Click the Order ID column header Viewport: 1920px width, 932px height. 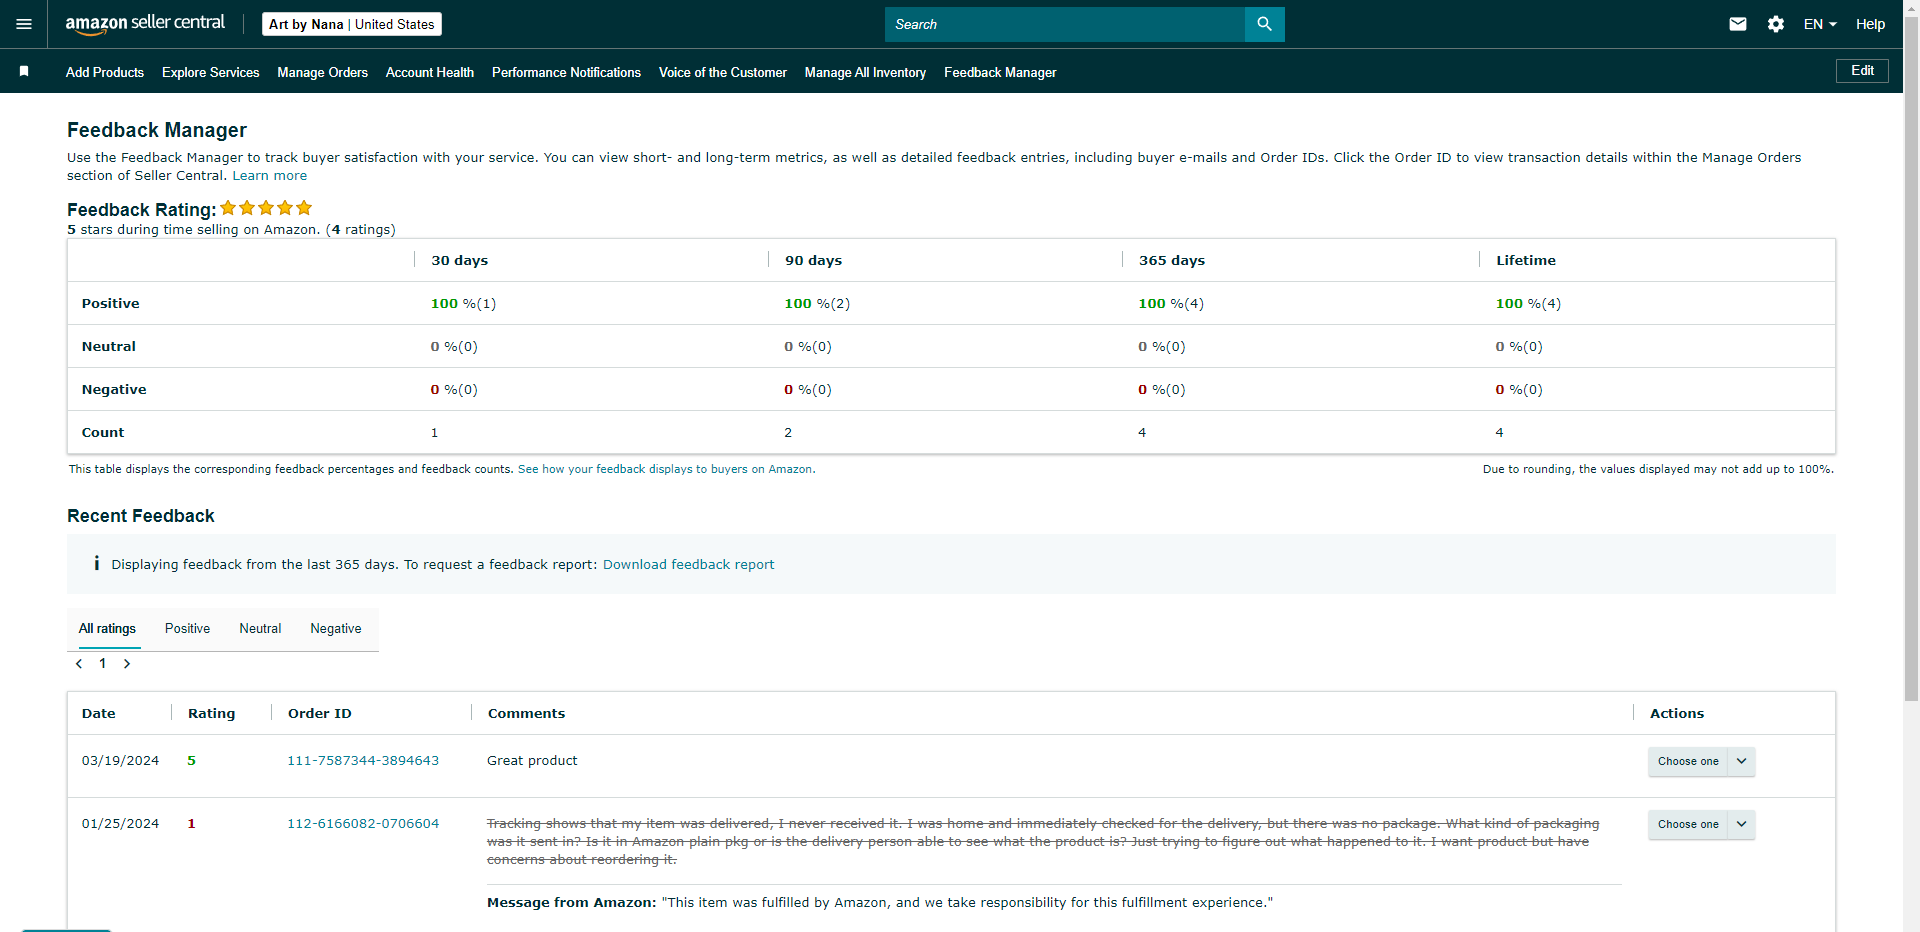point(320,713)
